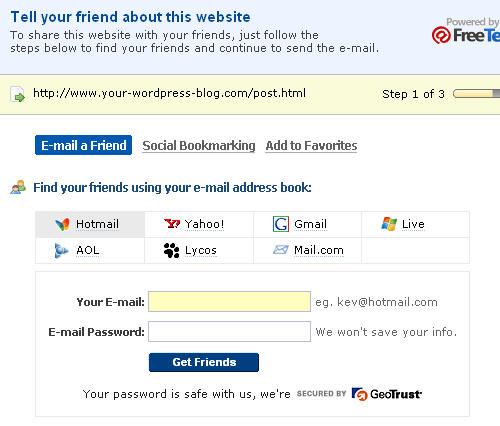Focus the Your E-mail input field
The width and height of the screenshot is (500, 426).
click(229, 302)
